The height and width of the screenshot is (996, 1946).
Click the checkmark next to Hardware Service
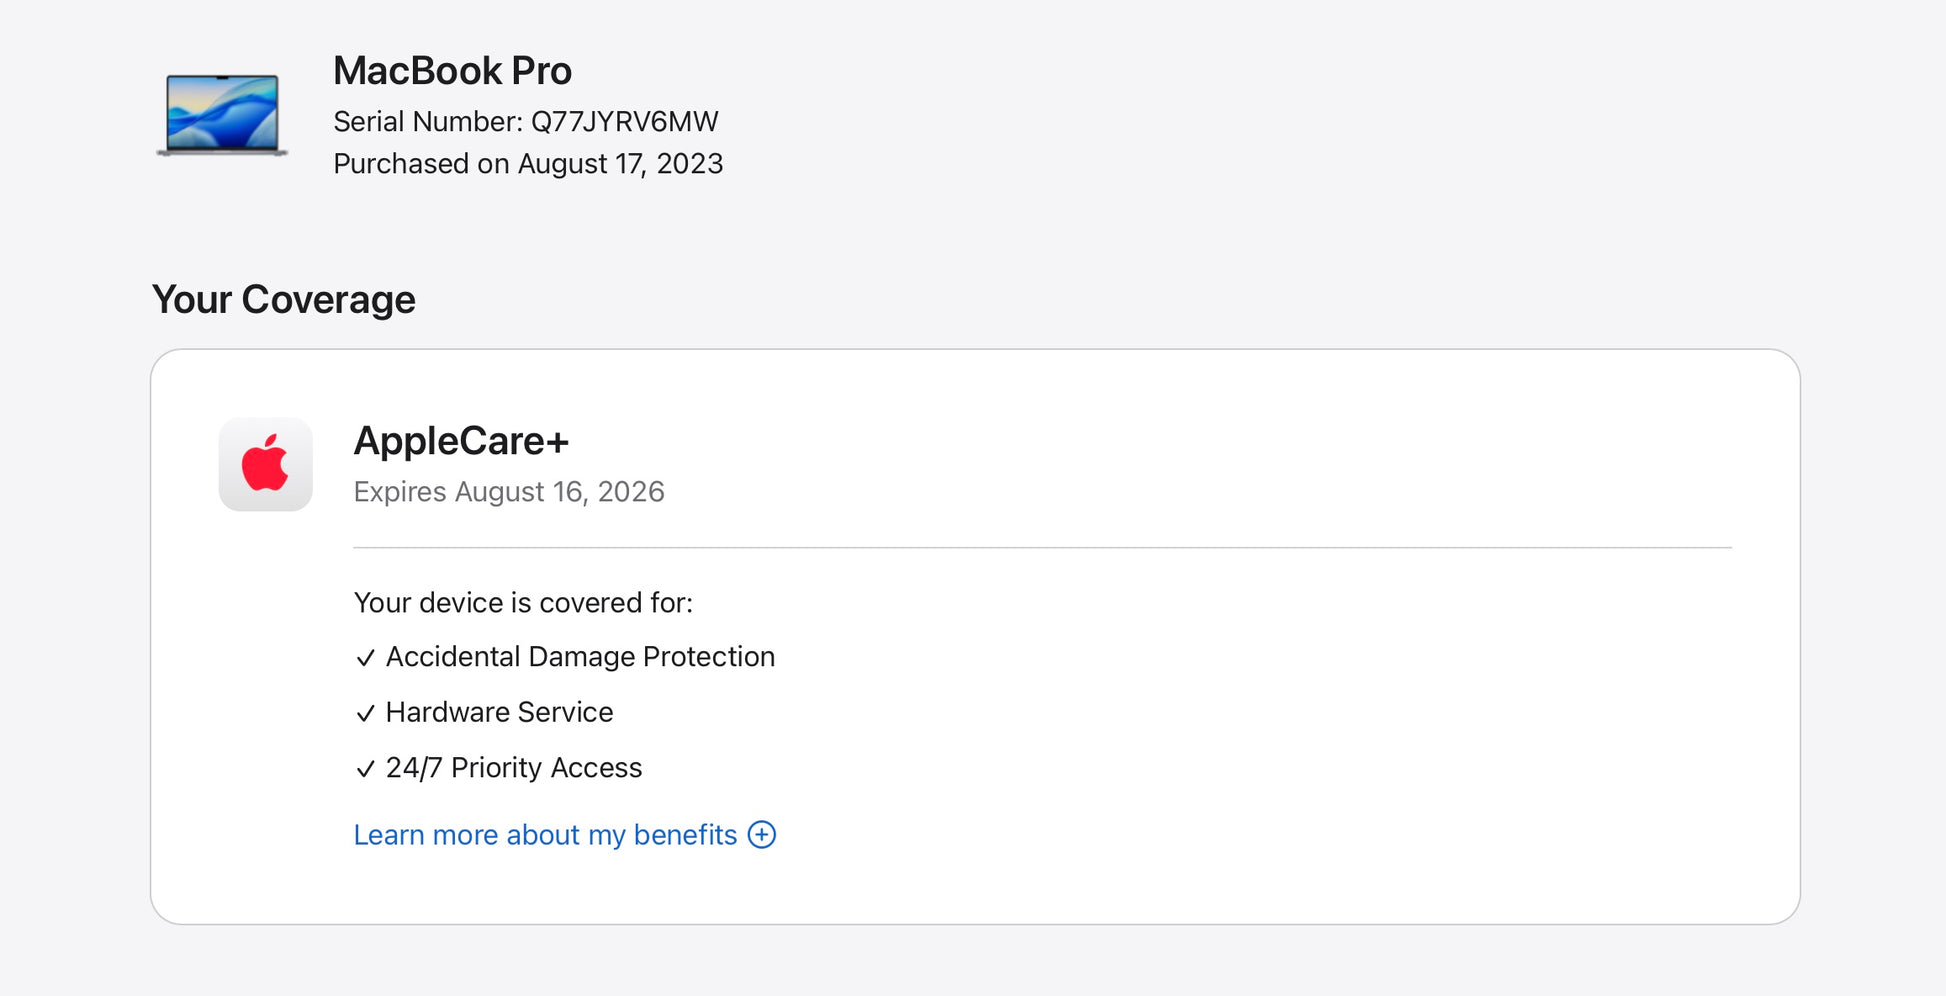[365, 713]
